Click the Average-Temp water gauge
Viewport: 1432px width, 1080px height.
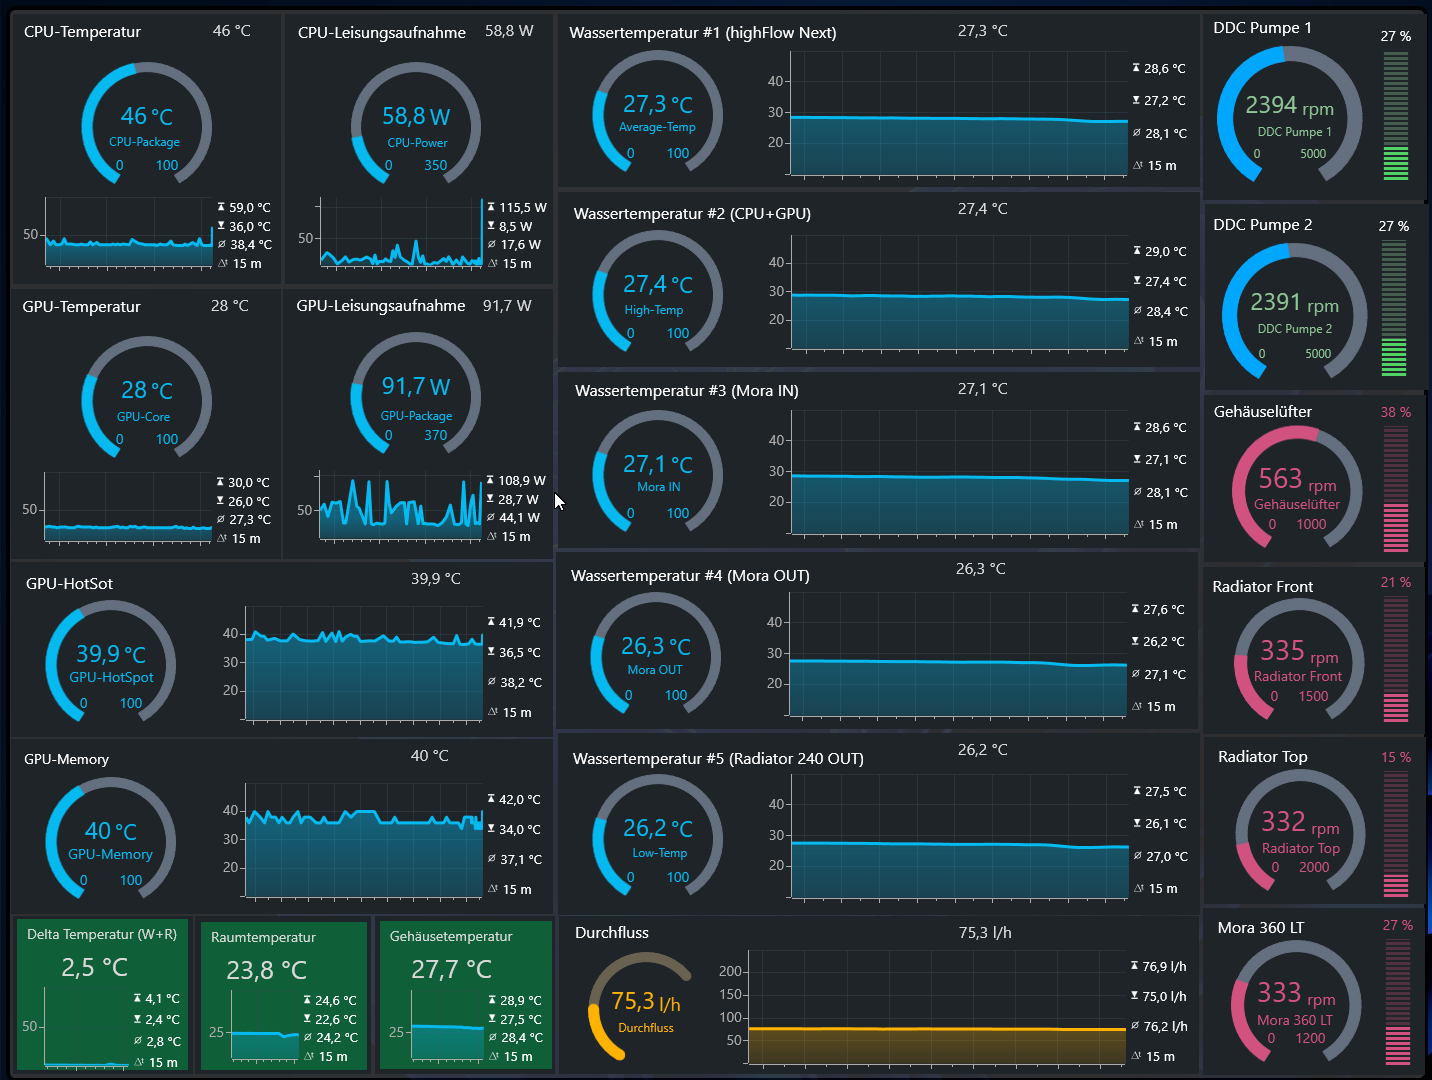pos(657,113)
